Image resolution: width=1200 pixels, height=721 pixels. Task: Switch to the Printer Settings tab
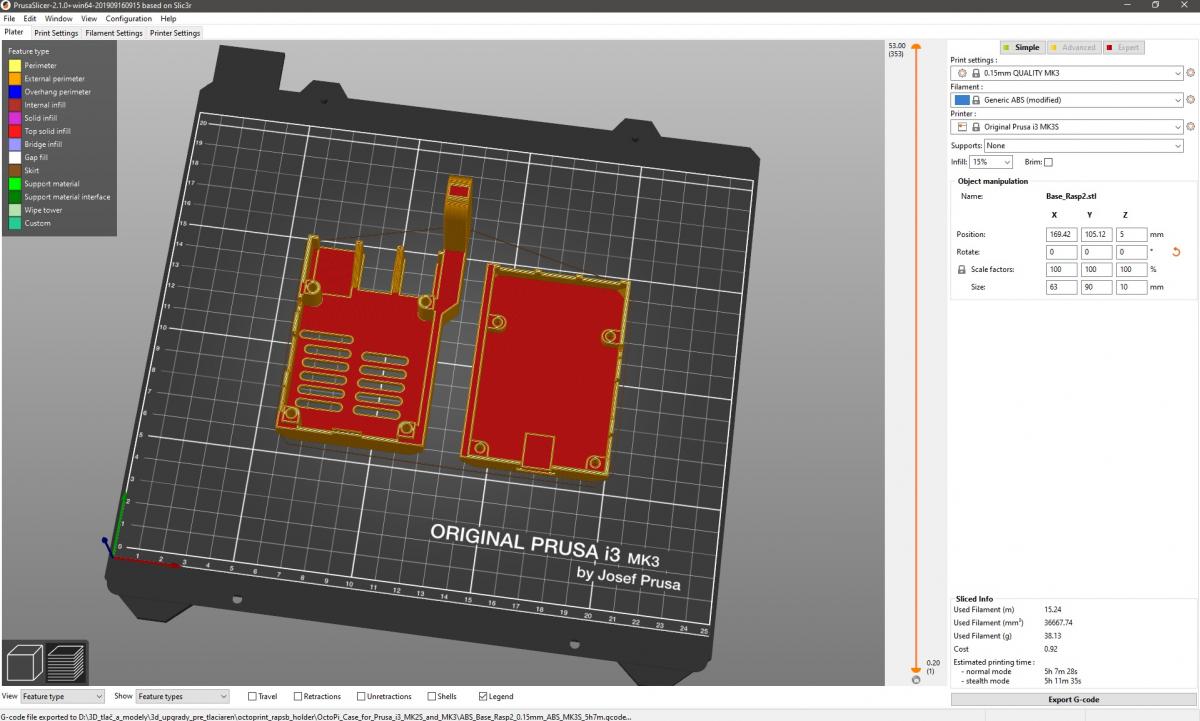click(175, 33)
